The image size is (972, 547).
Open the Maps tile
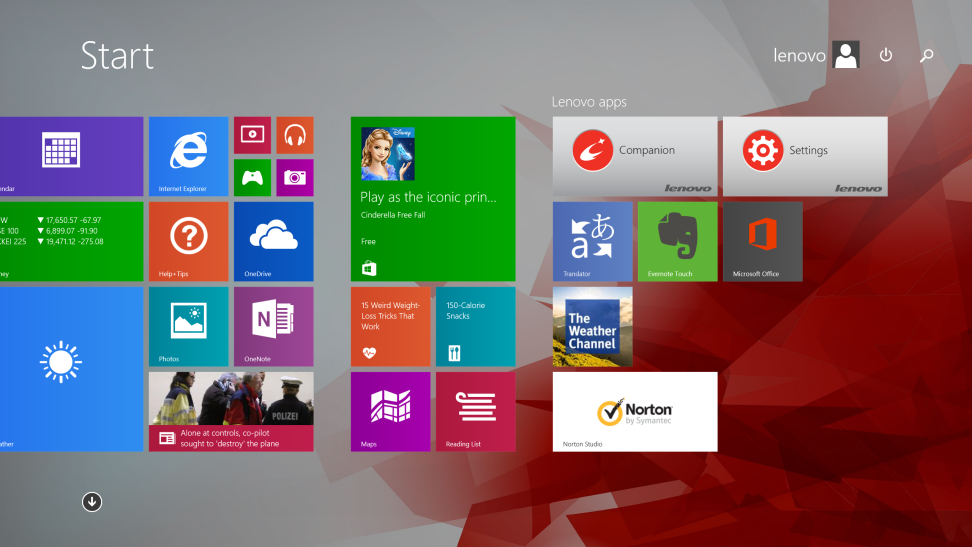[391, 412]
